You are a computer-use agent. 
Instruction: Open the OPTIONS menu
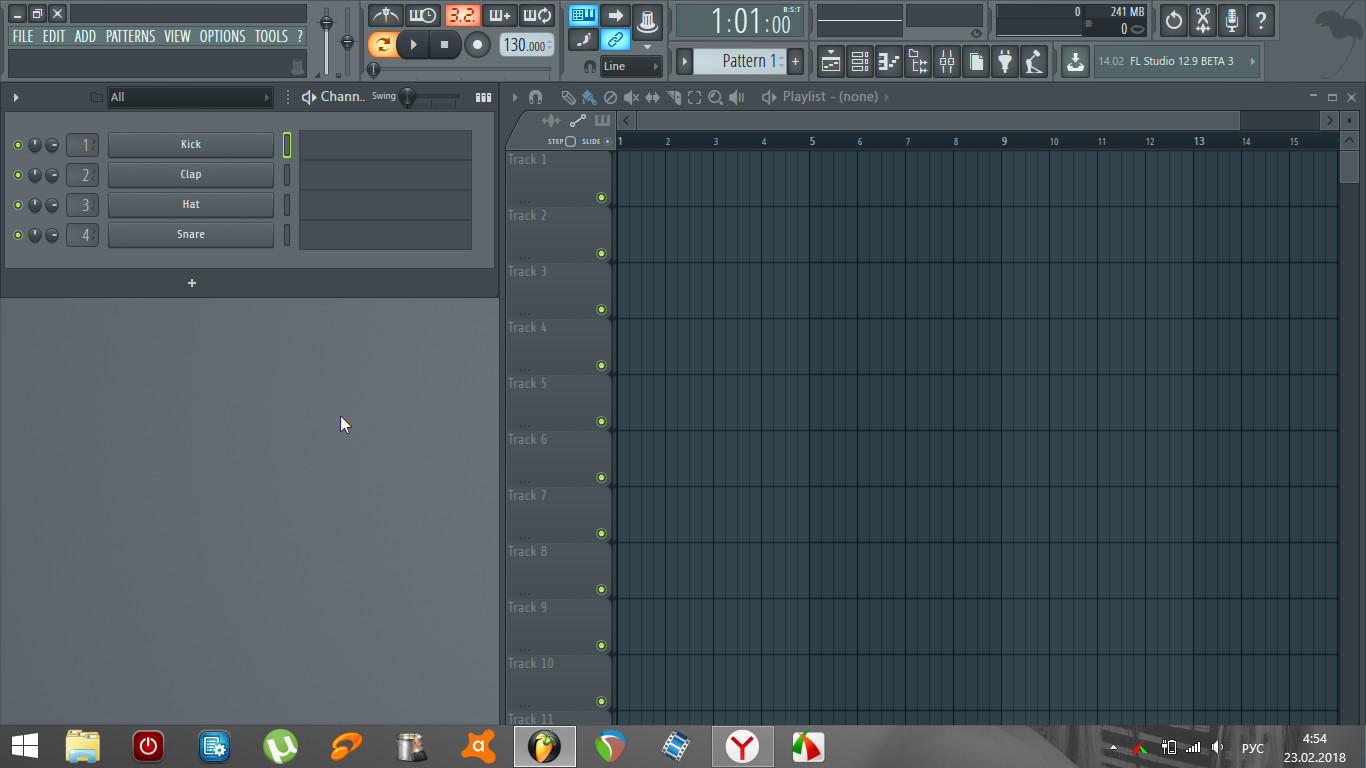click(x=222, y=36)
